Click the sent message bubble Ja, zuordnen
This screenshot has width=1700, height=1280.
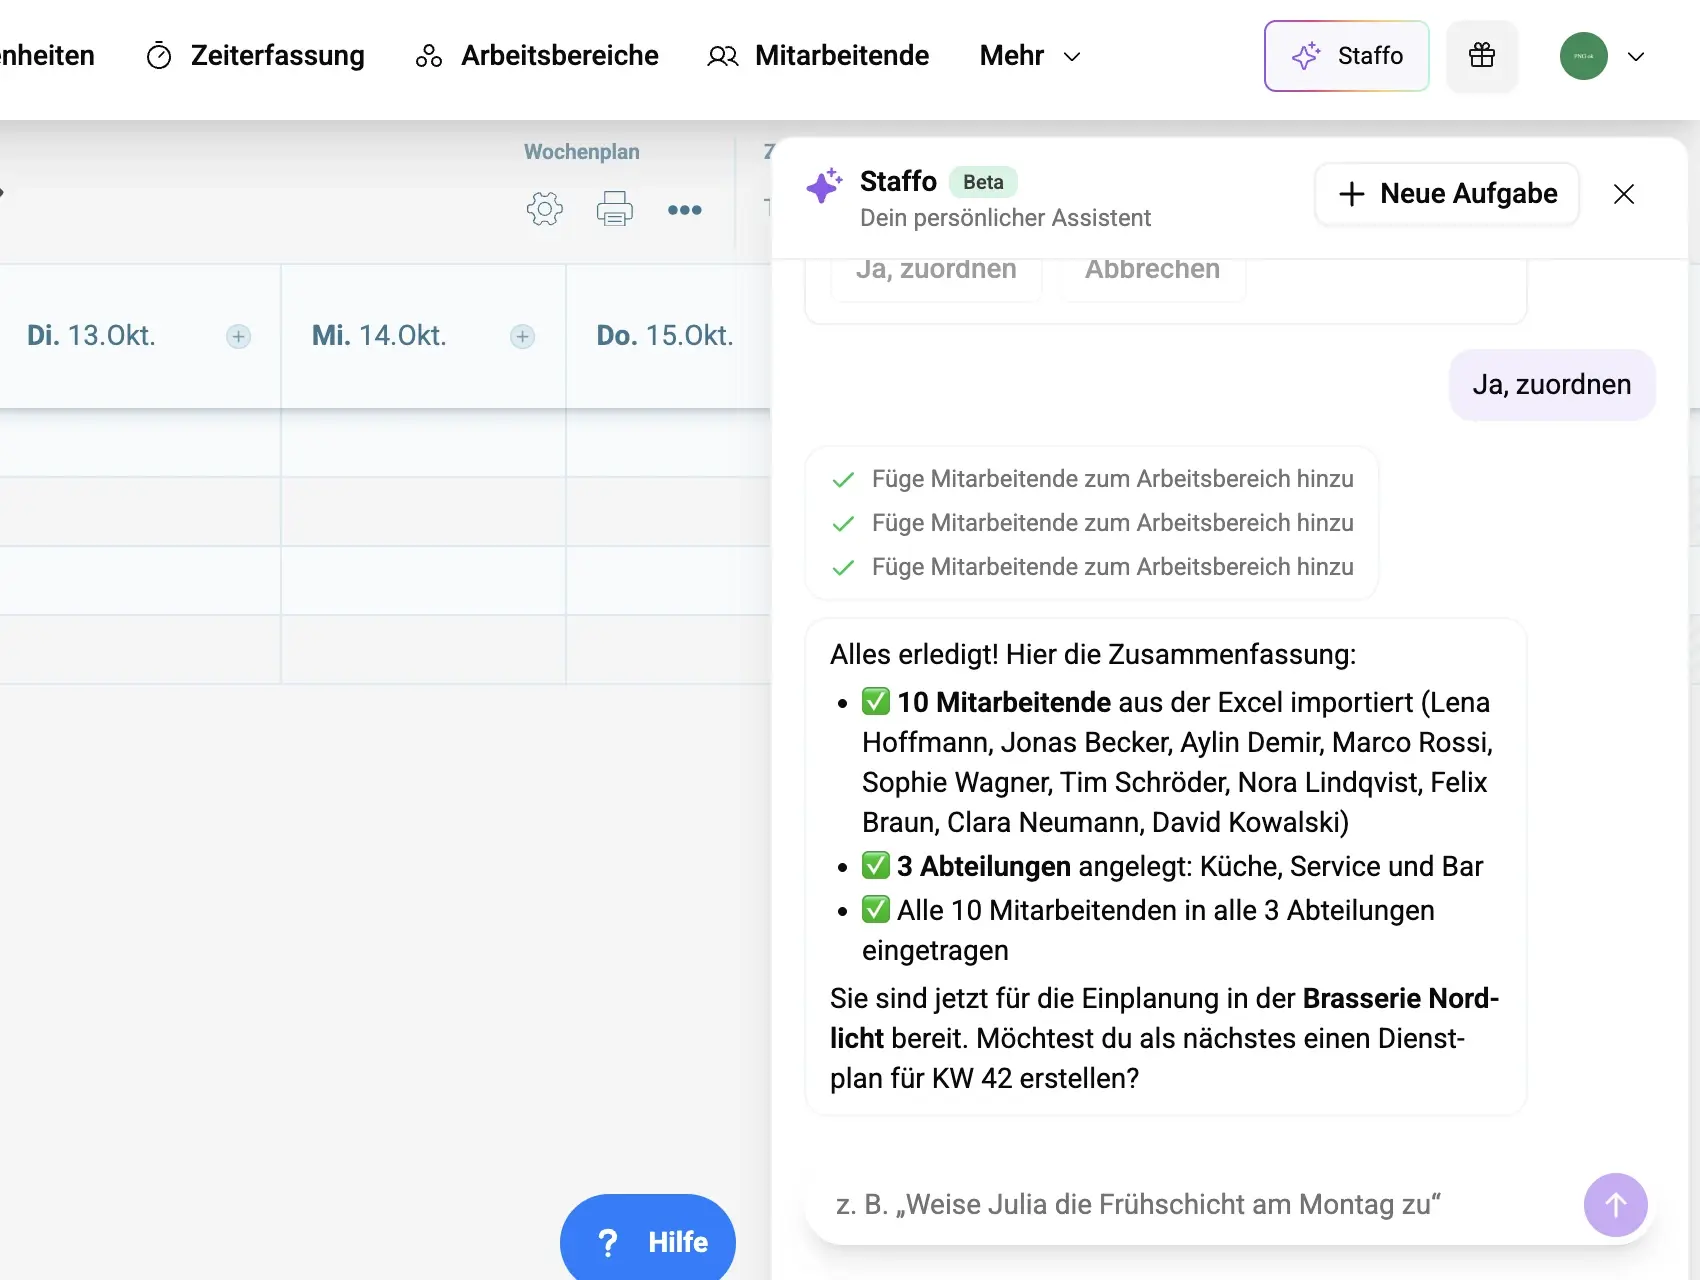[x=1552, y=385]
